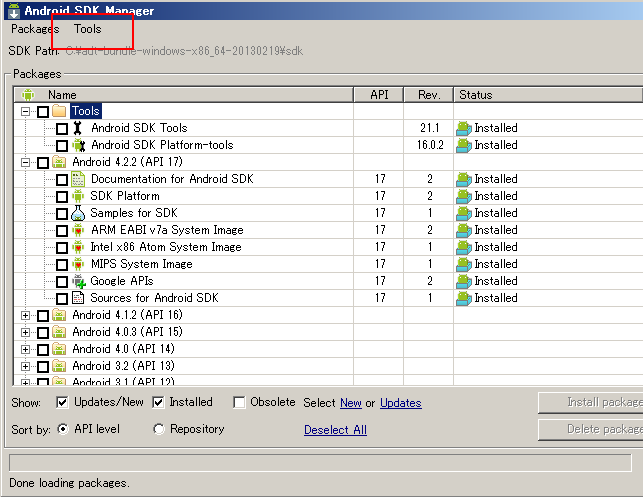The image size is (643, 497).
Task: Select the Samples for SDK row name
Action: [x=134, y=213]
